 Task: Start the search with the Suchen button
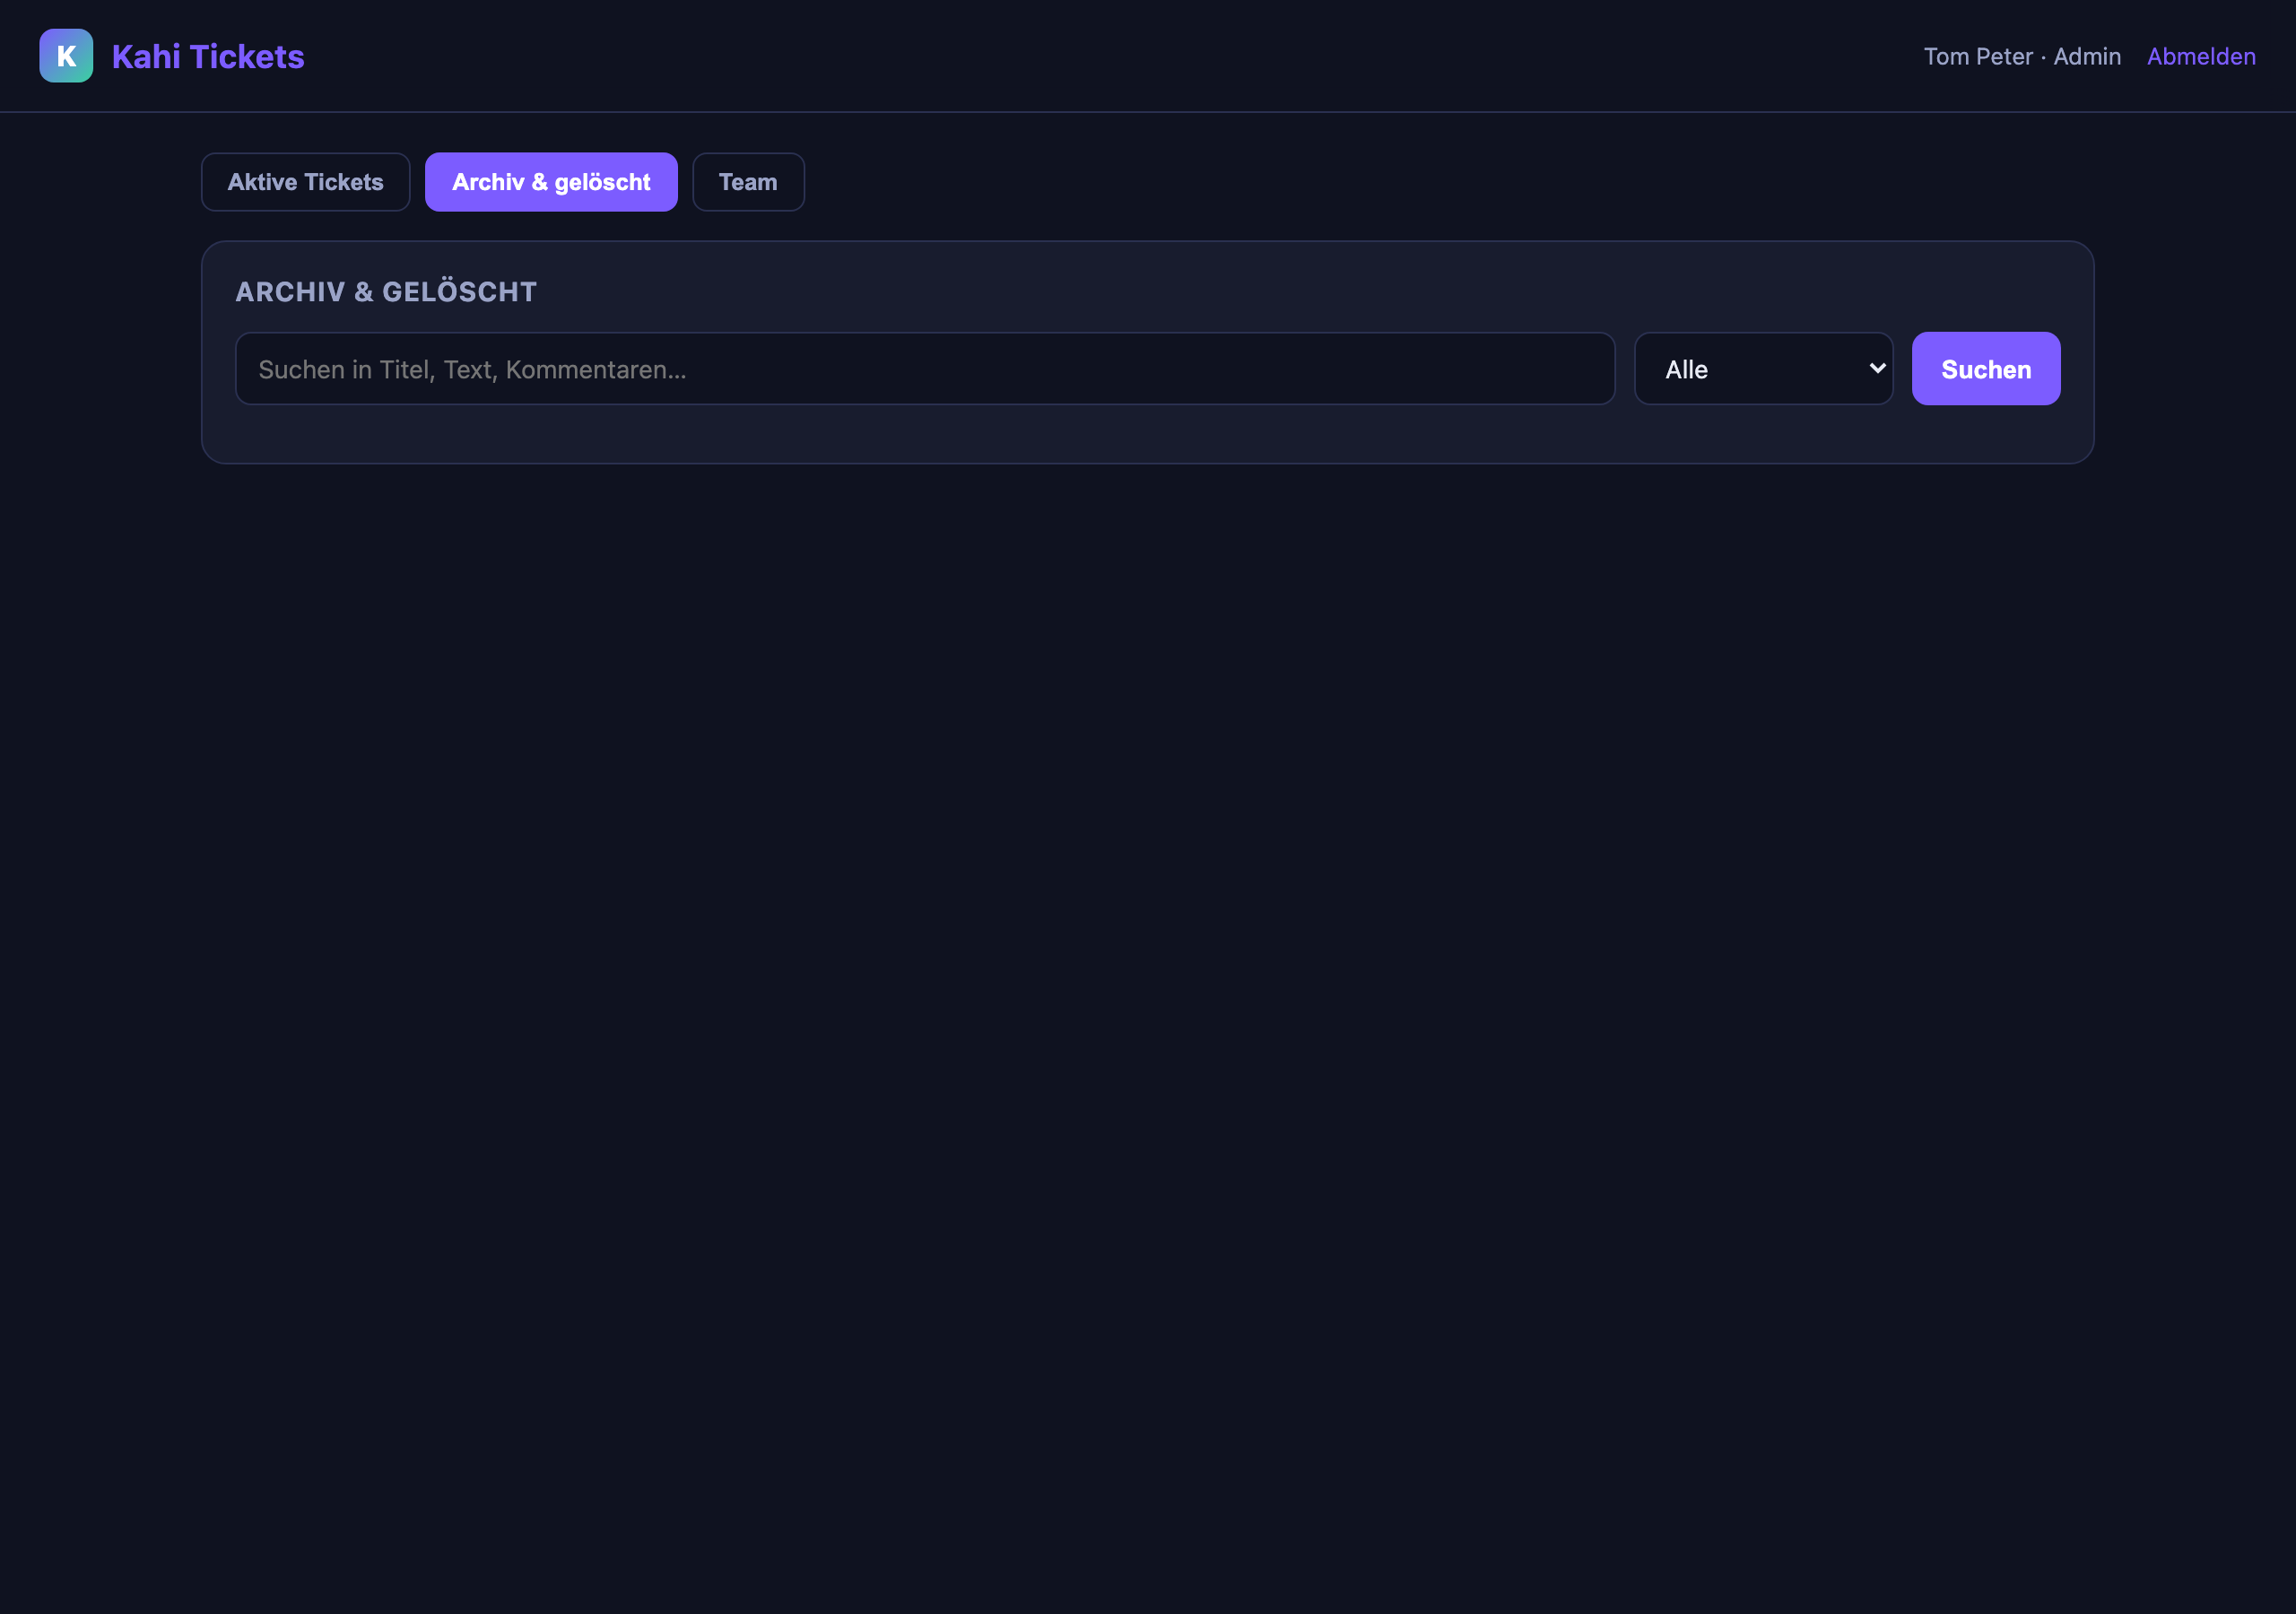(1985, 369)
